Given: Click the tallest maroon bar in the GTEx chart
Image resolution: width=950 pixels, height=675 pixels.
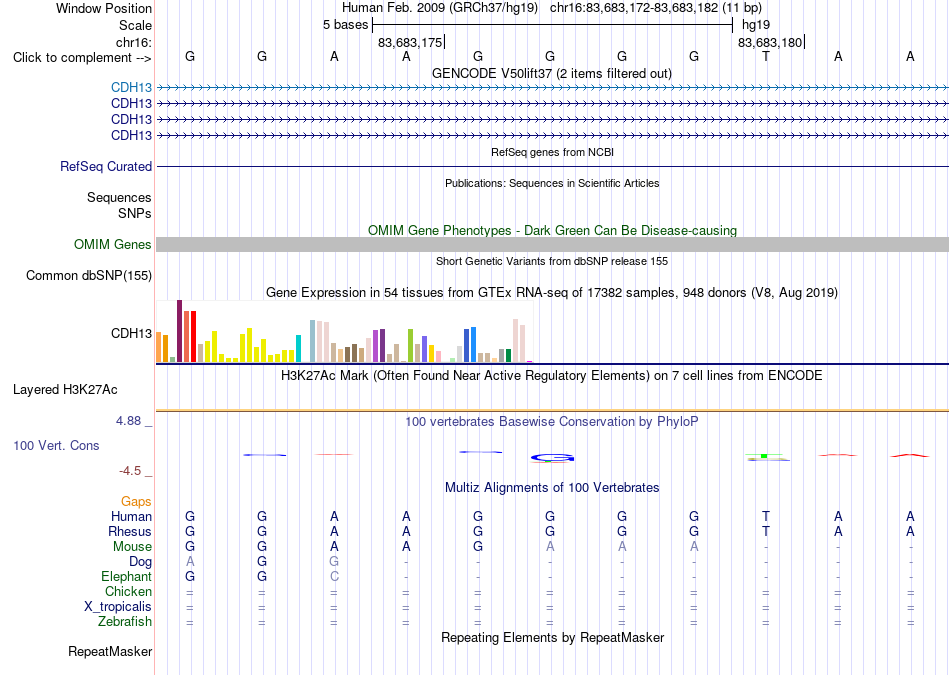Looking at the screenshot, I should [179, 331].
